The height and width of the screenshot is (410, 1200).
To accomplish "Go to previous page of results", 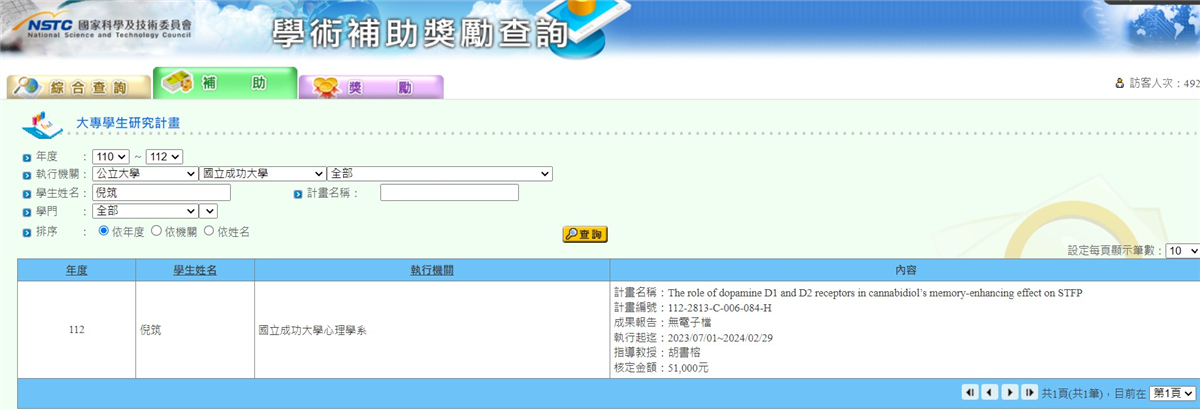I will 989,393.
